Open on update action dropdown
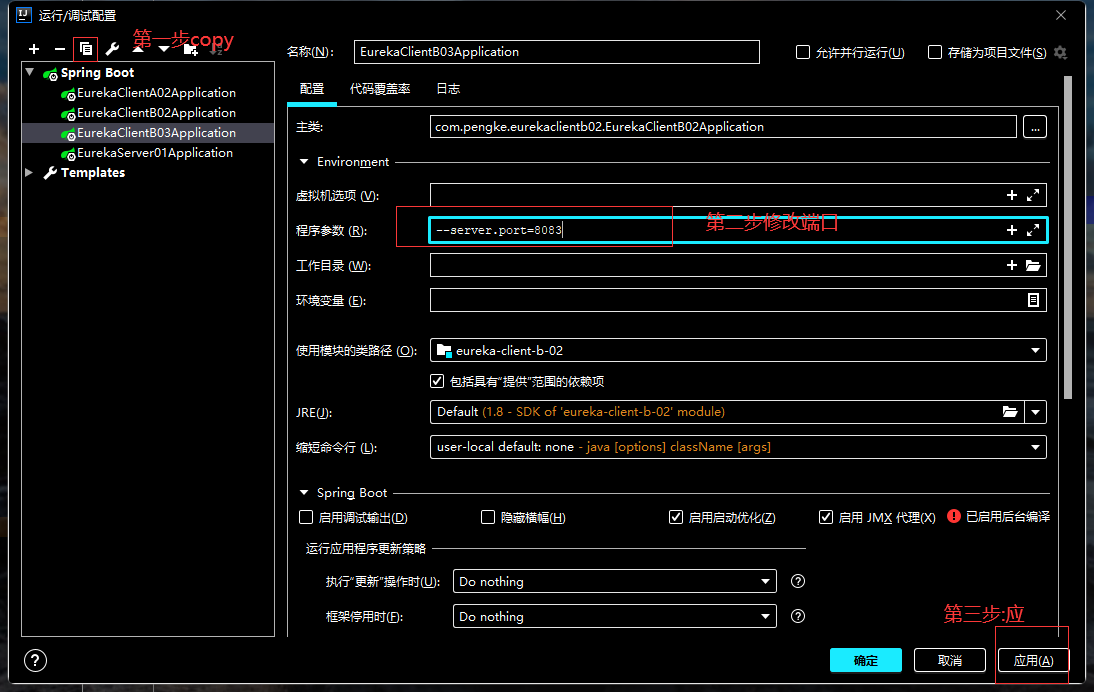 [615, 581]
